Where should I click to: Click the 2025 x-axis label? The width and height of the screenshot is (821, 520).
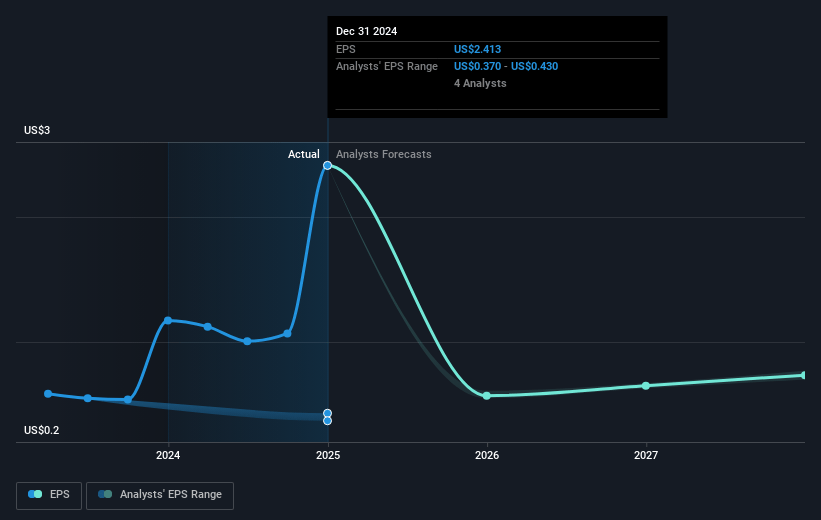[328, 456]
